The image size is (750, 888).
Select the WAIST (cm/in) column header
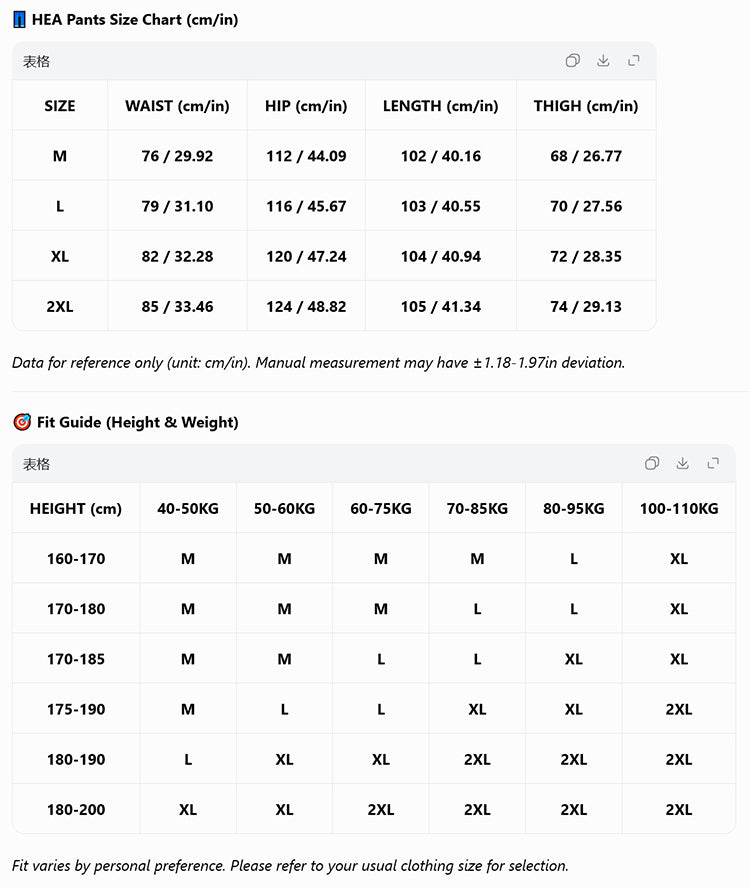point(177,106)
